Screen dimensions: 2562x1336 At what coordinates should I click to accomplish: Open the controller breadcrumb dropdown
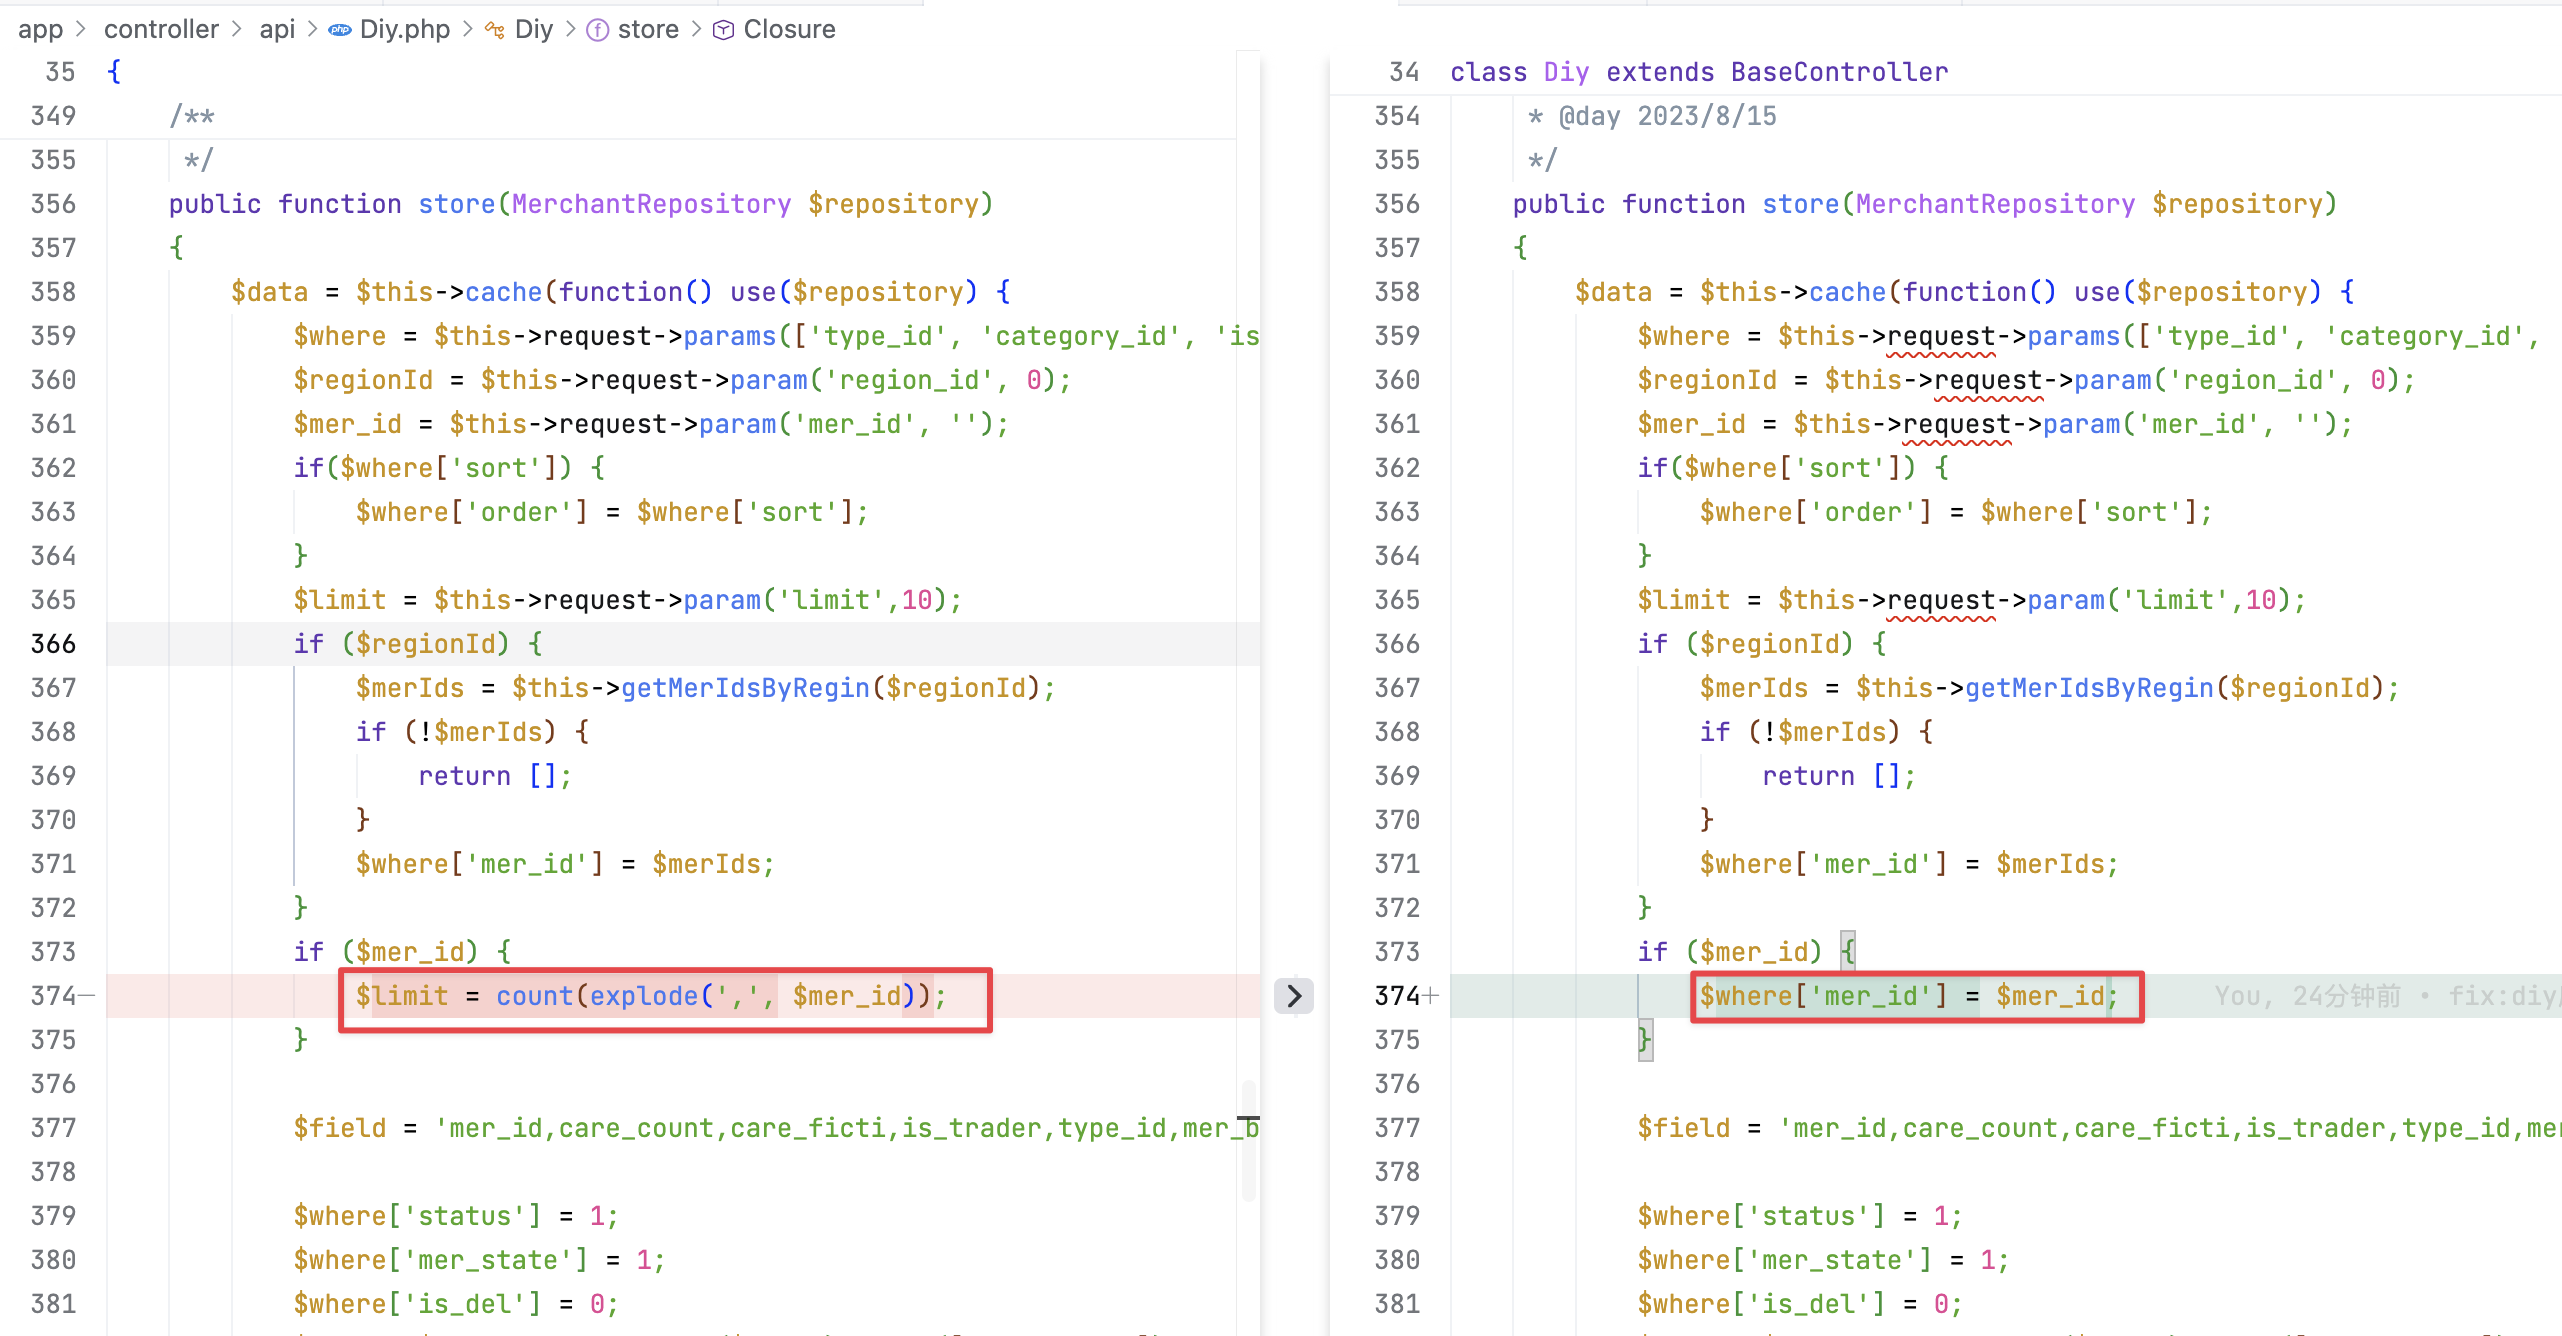click(161, 30)
